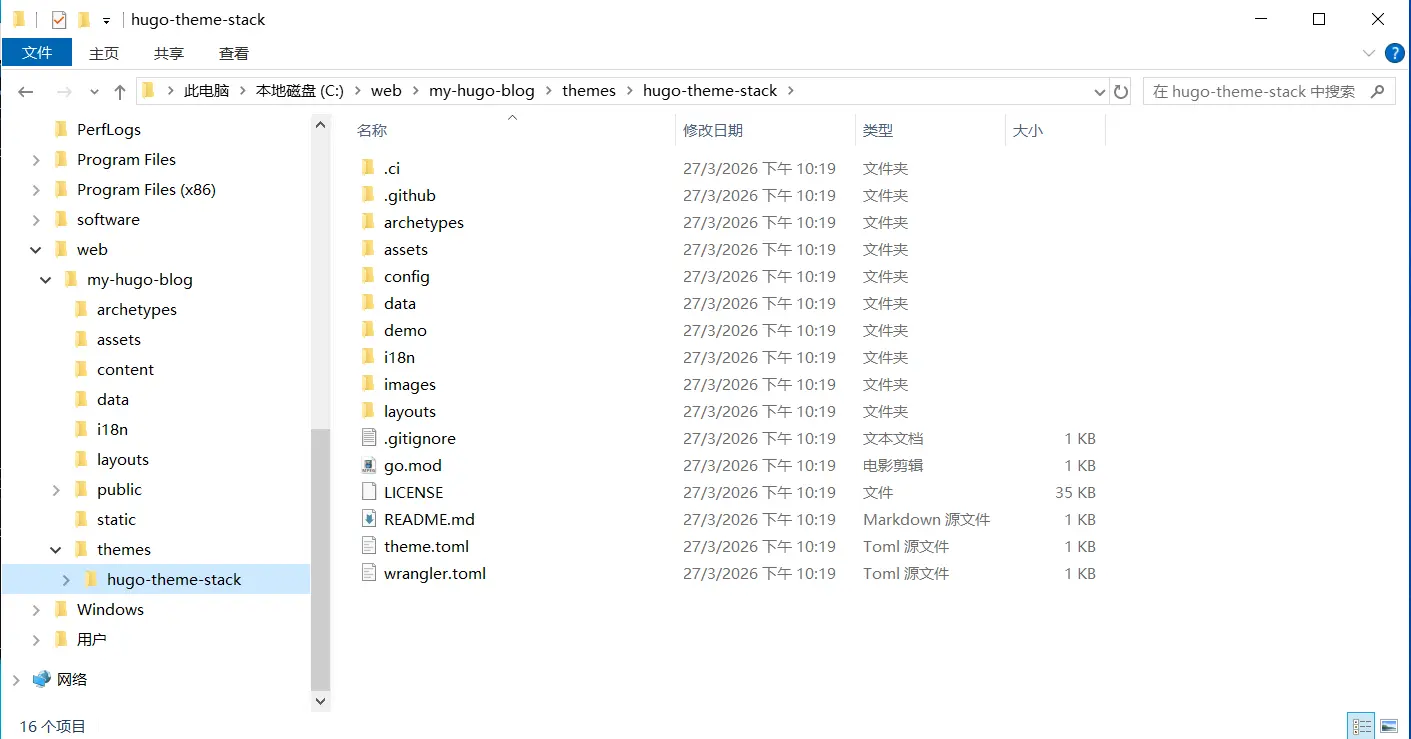1411x739 pixels.
Task: Click the archetypes folder icon in file list
Action: tap(368, 222)
